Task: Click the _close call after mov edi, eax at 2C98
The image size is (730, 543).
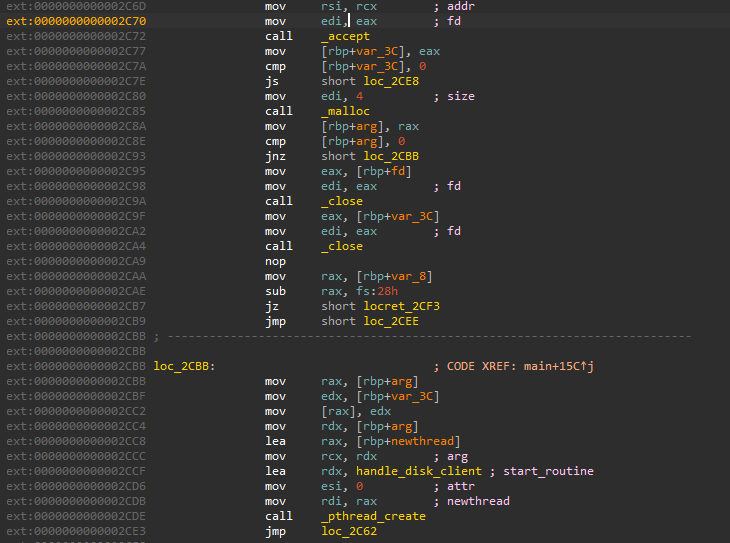Action: (342, 201)
